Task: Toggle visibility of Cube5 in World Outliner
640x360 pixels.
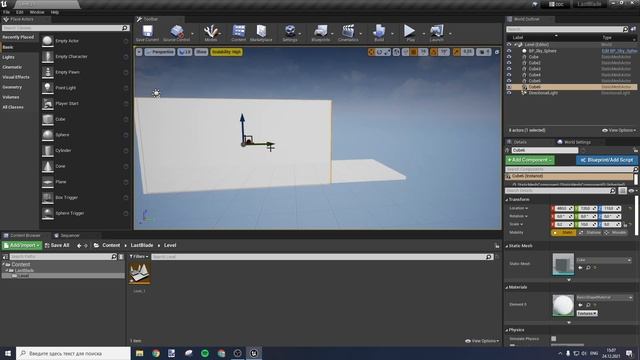Action: pyautogui.click(x=509, y=81)
